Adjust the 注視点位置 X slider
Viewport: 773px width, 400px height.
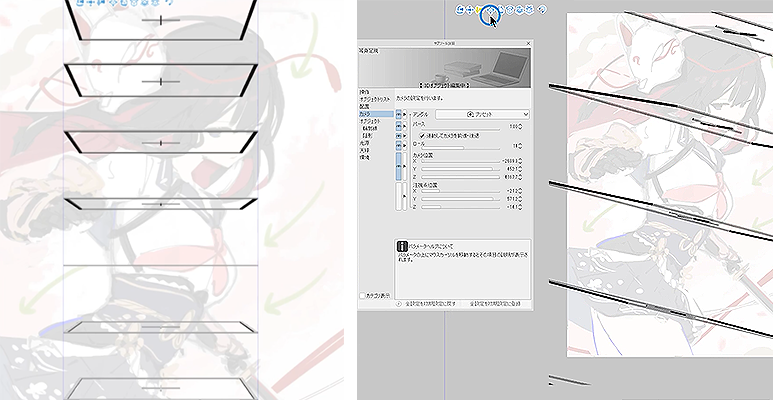pyautogui.click(x=460, y=191)
